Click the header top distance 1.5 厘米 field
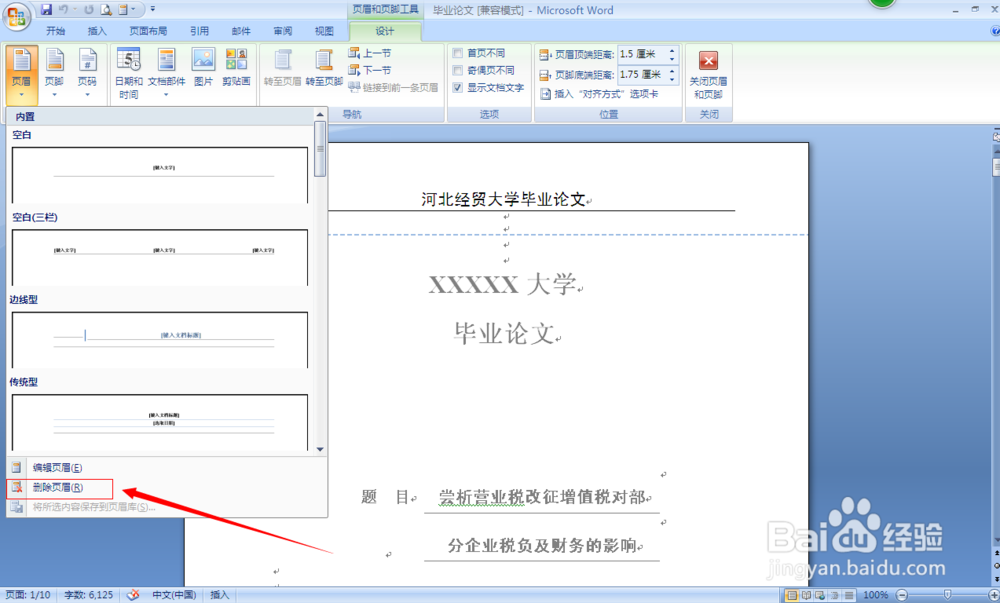 pos(642,54)
